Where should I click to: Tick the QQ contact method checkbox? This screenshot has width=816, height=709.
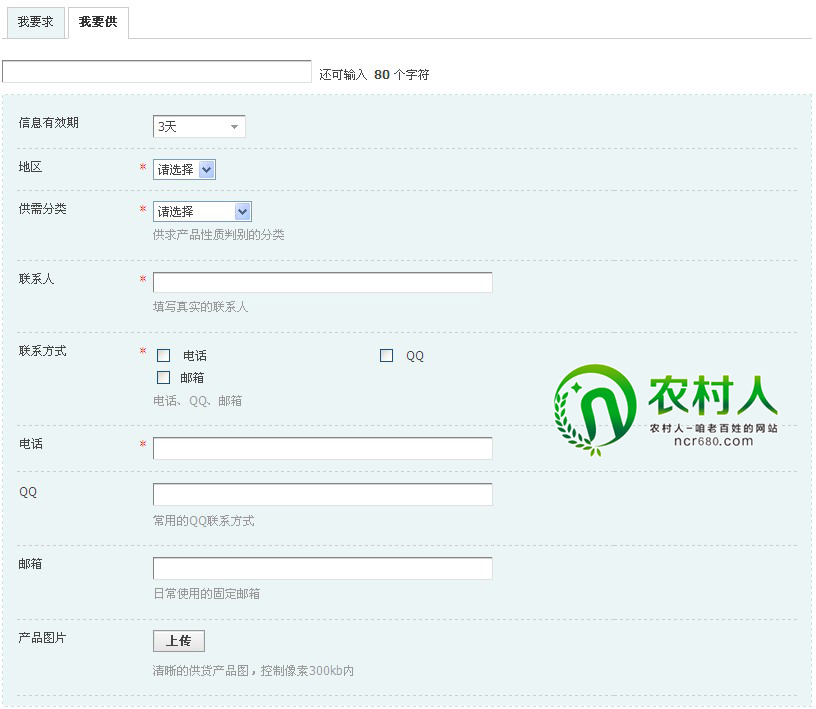pos(386,356)
